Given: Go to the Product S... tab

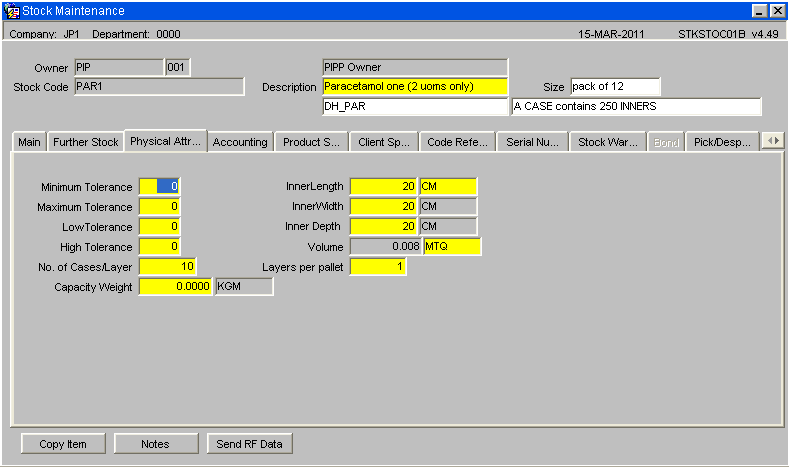Looking at the screenshot, I should pos(311,142).
